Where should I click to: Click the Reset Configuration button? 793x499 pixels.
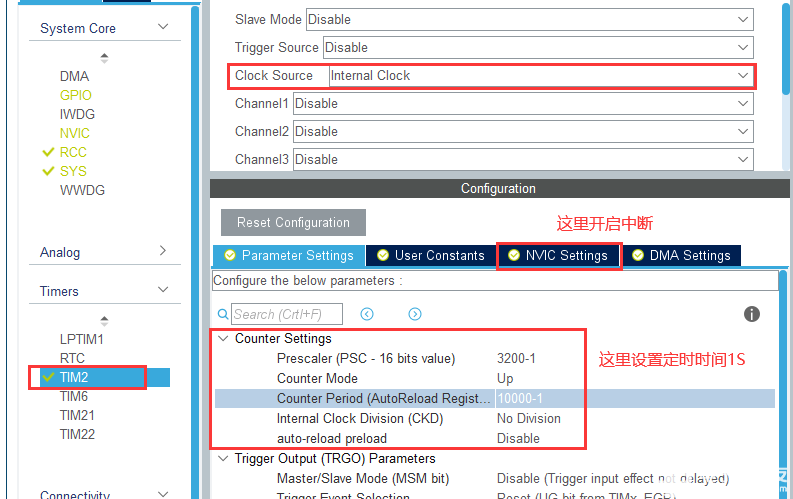tap(293, 222)
